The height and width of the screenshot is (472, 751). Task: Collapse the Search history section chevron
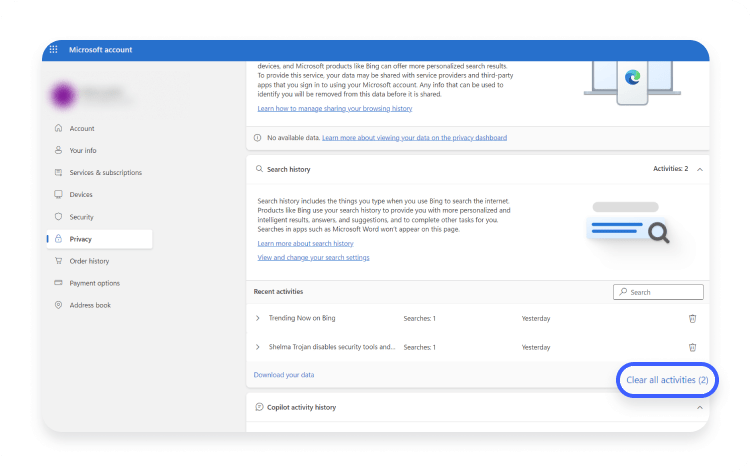(700, 169)
